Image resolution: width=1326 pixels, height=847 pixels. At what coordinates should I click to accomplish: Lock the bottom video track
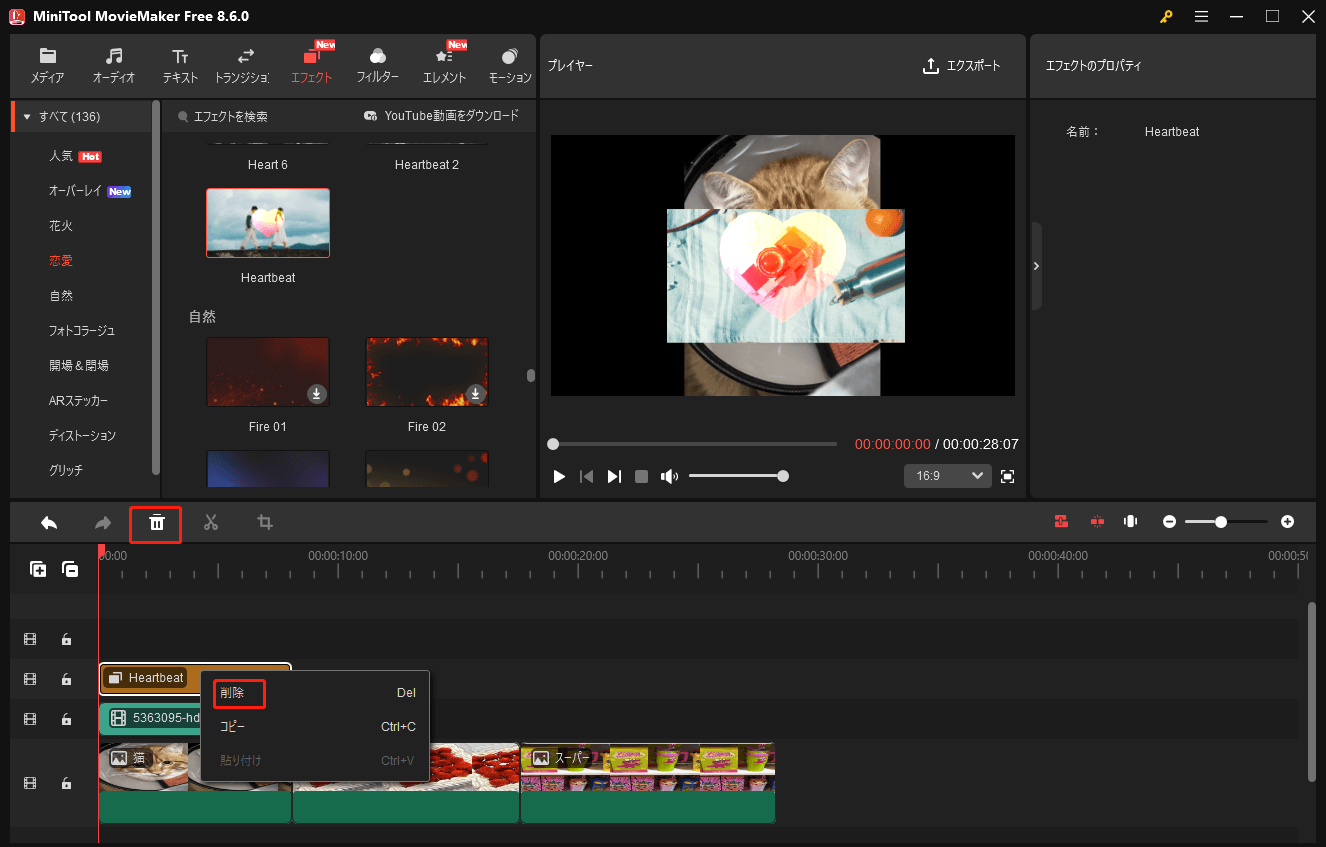pos(66,783)
